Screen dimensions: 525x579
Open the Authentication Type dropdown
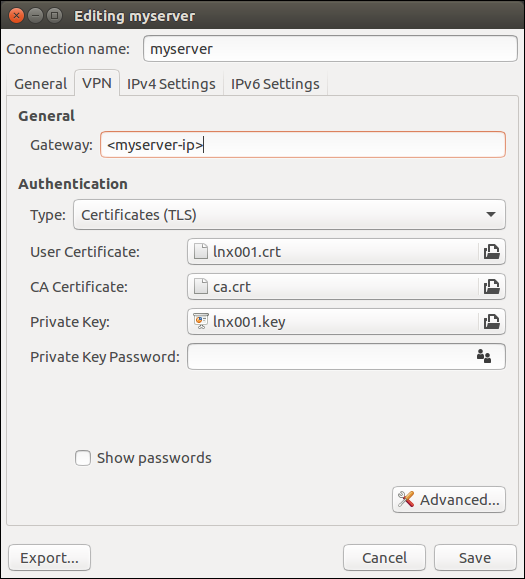[x=289, y=215]
